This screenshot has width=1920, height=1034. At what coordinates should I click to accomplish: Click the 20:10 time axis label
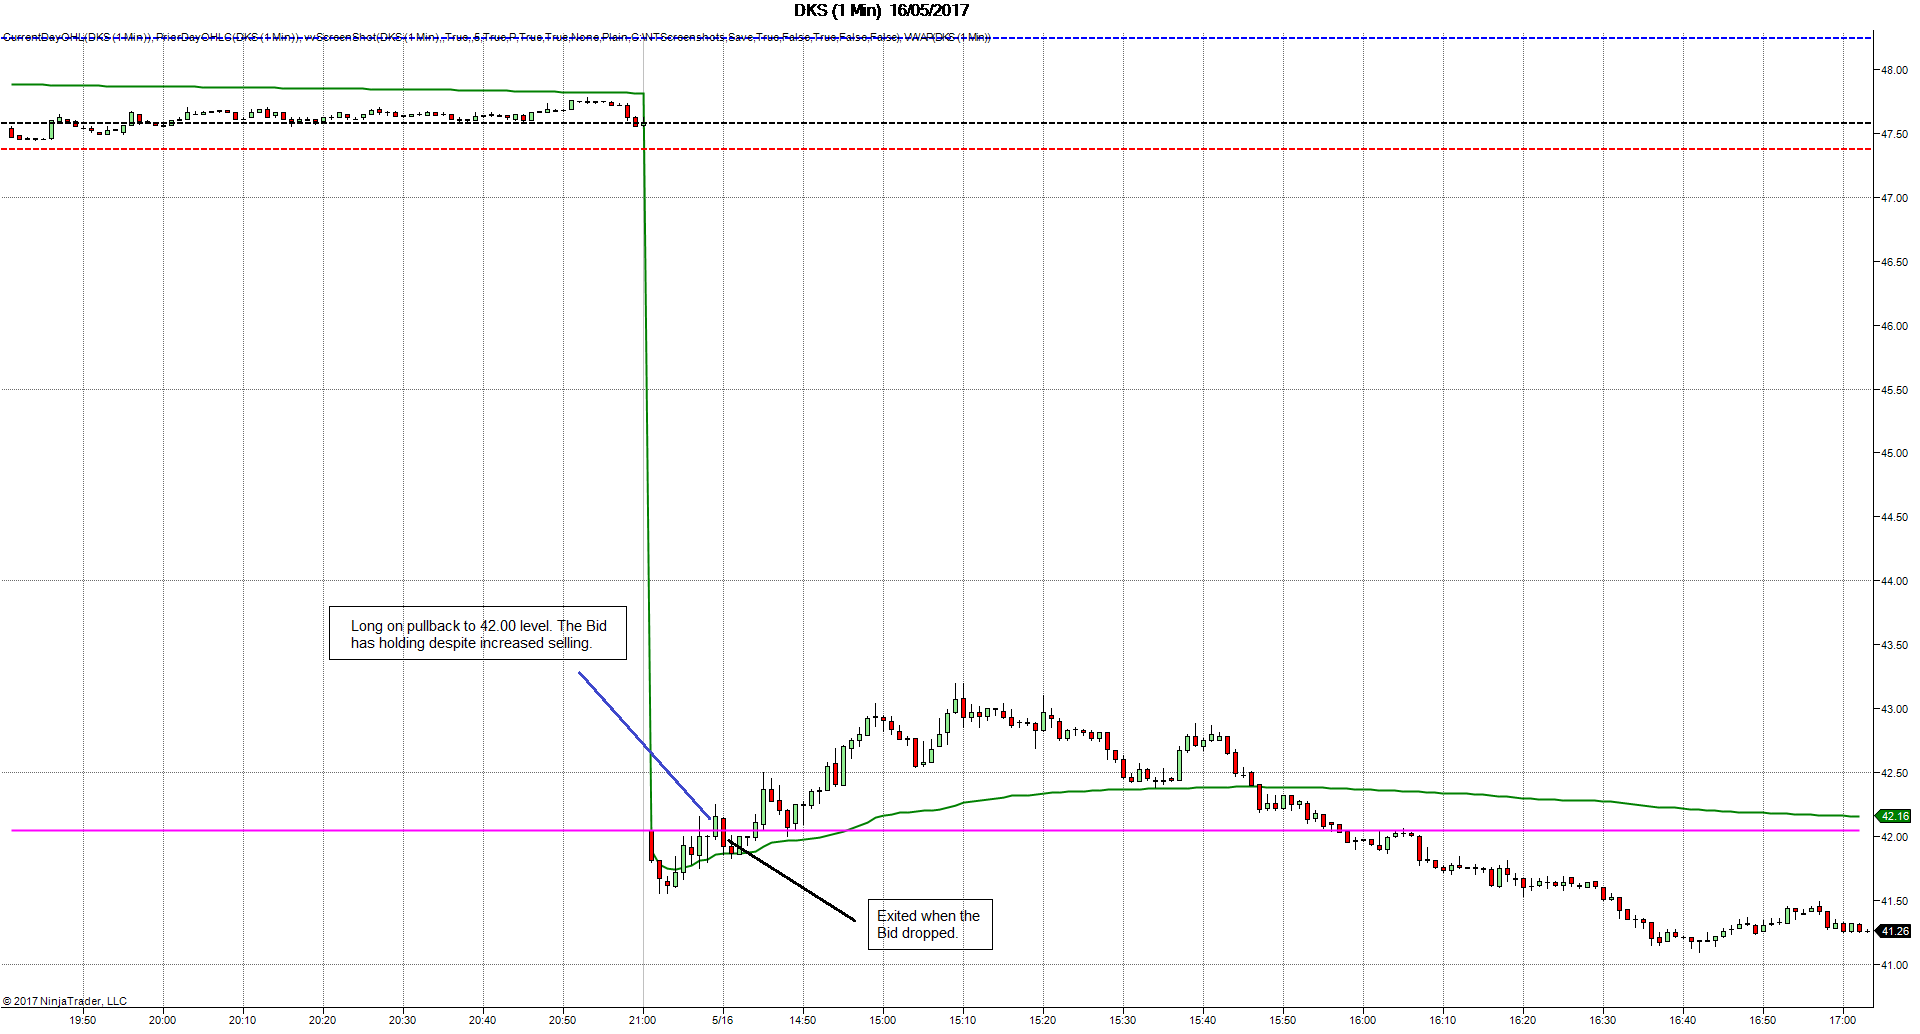[243, 1020]
